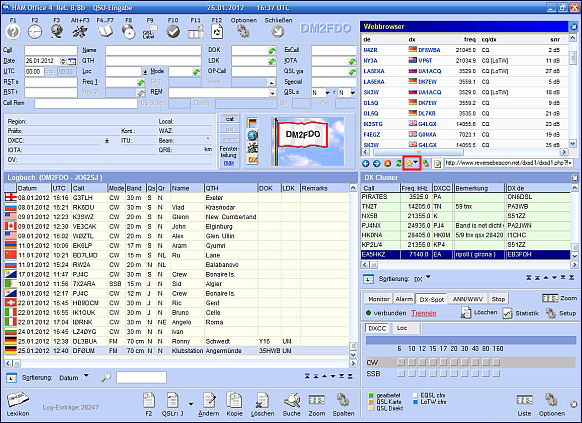The height and width of the screenshot is (423, 582).
Task: Switch to the Monitor tab
Action: click(x=379, y=299)
